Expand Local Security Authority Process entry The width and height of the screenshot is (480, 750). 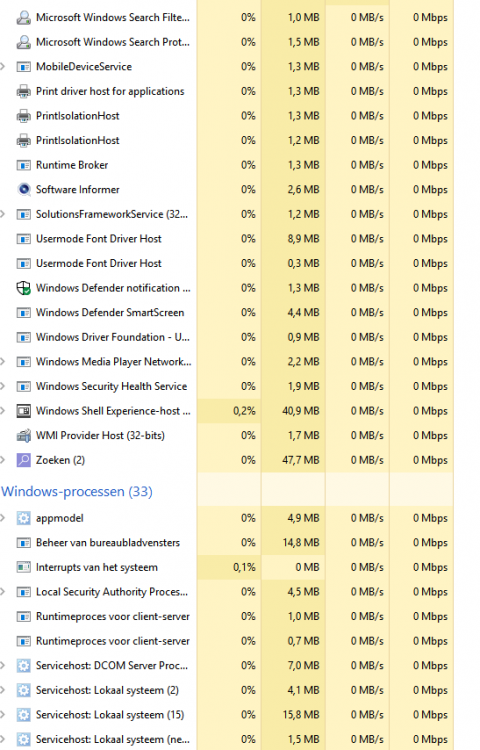tap(3, 592)
